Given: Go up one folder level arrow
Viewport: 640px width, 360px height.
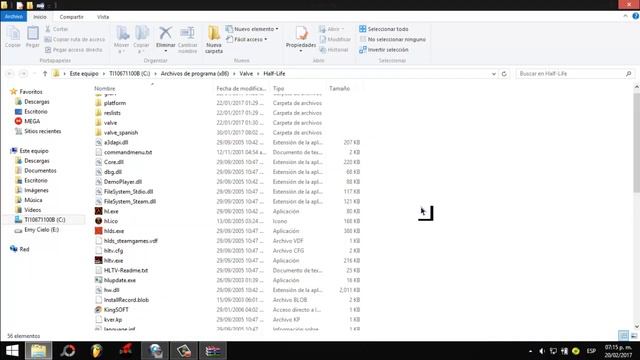Looking at the screenshot, I should click(x=45, y=73).
